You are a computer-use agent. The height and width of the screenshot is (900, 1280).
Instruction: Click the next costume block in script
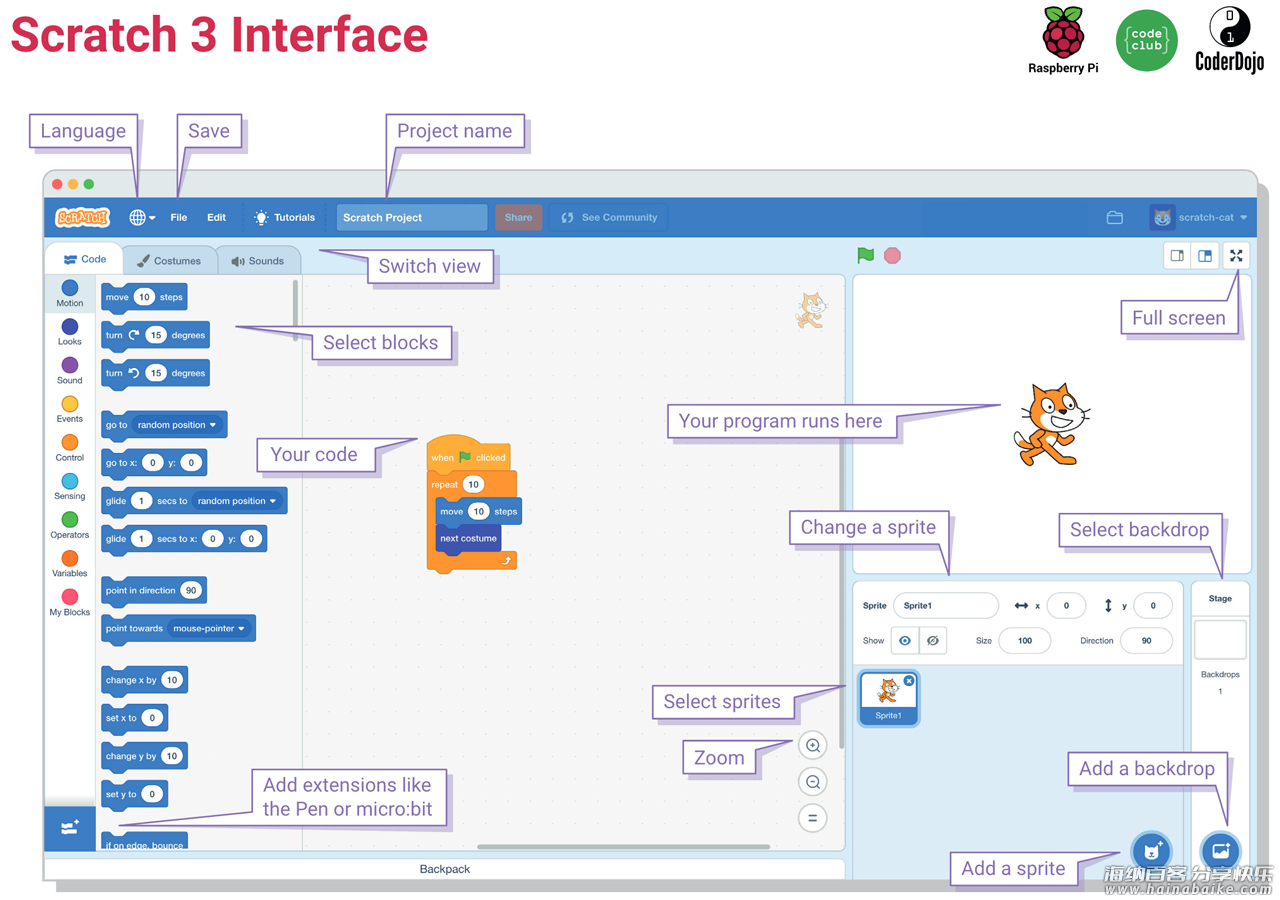[x=468, y=538]
